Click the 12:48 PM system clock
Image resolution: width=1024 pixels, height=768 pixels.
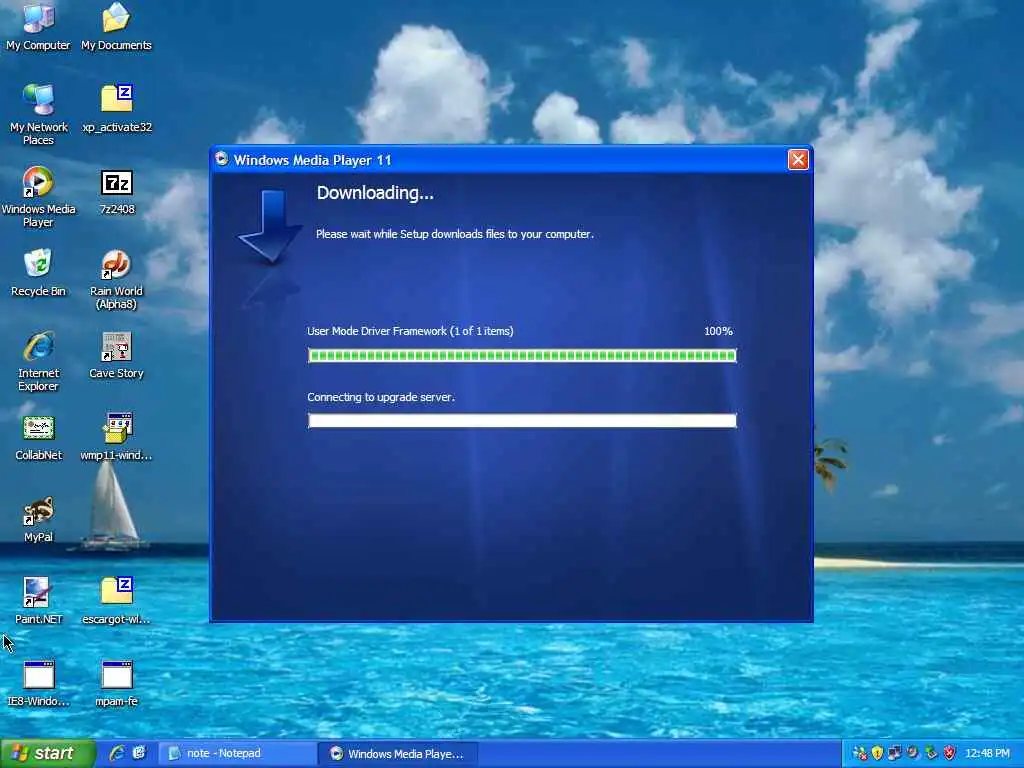987,754
